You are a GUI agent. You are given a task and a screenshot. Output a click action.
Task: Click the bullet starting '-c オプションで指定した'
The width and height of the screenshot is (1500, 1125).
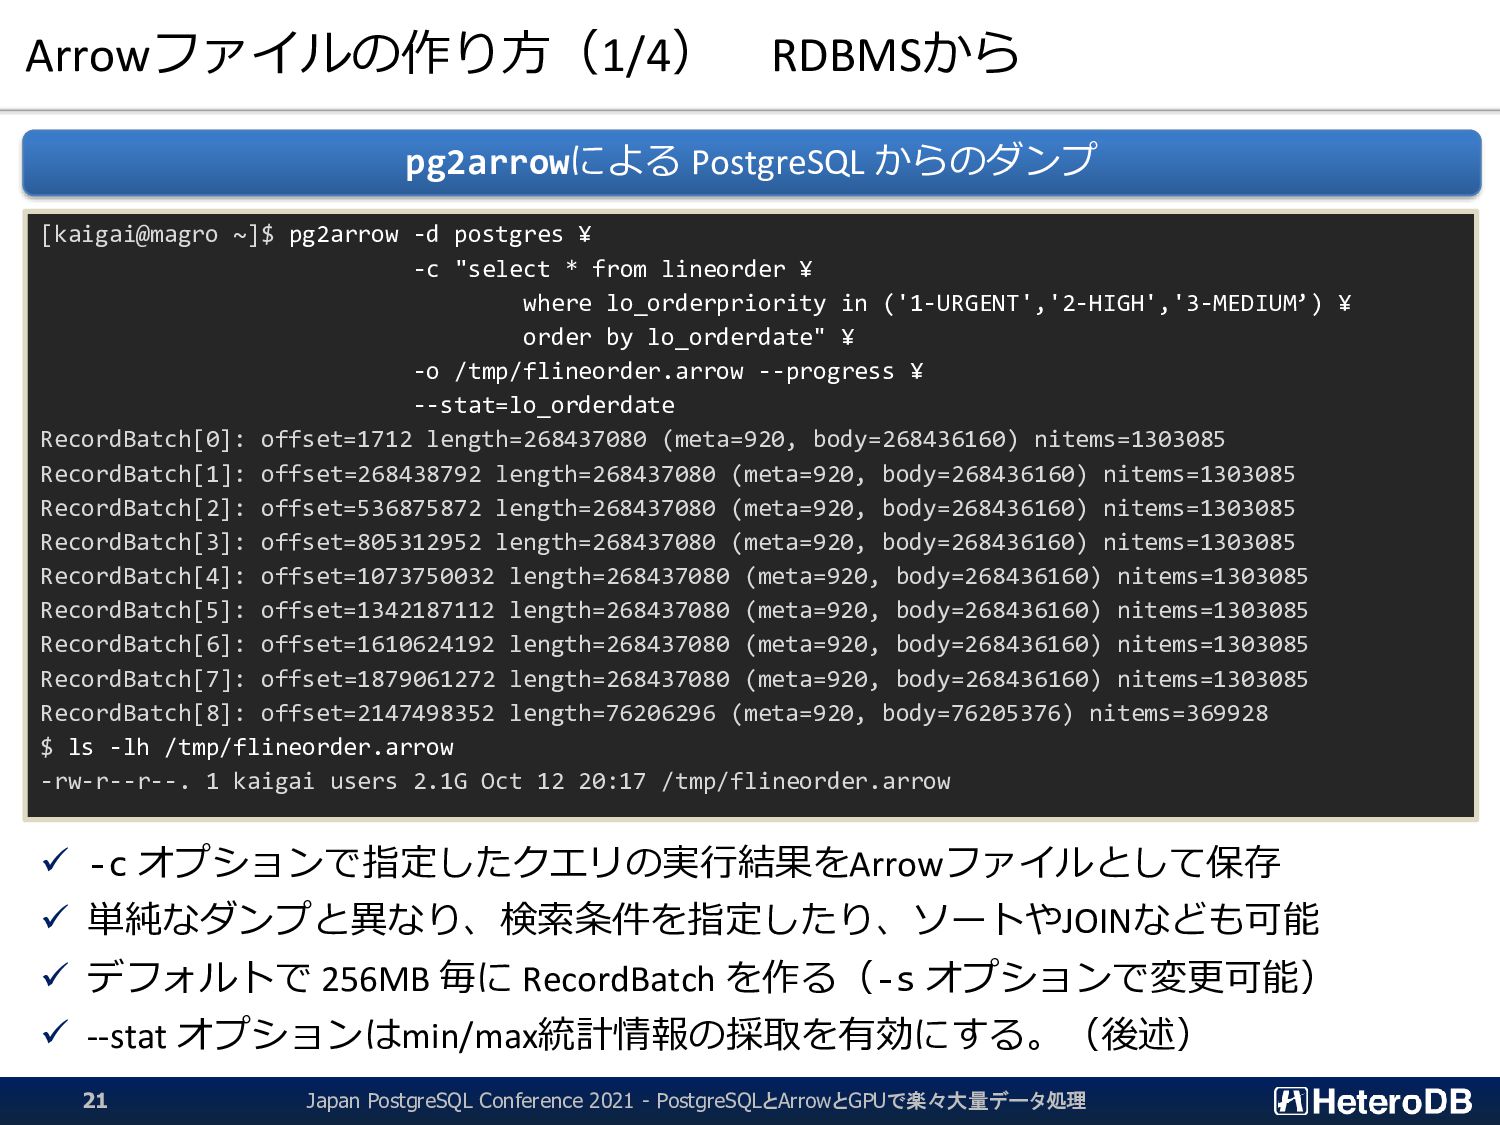(x=684, y=862)
